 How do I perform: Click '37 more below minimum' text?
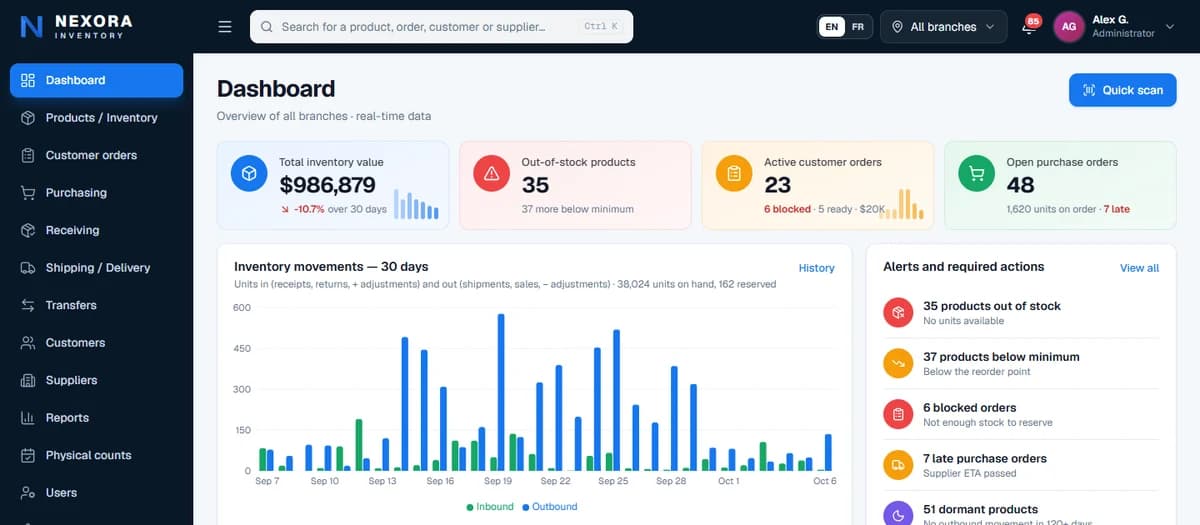pyautogui.click(x=578, y=209)
